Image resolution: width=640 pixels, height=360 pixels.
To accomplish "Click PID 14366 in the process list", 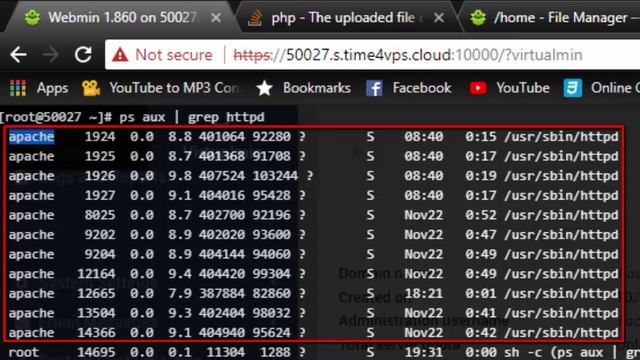I will click(x=96, y=332).
